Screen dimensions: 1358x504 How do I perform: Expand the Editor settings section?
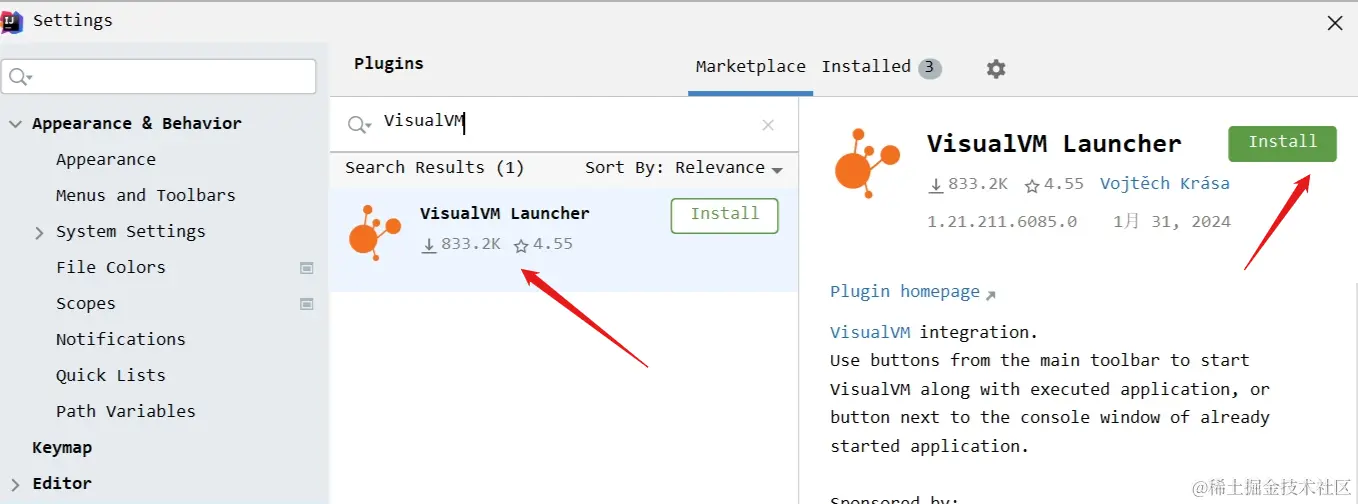tap(15, 484)
